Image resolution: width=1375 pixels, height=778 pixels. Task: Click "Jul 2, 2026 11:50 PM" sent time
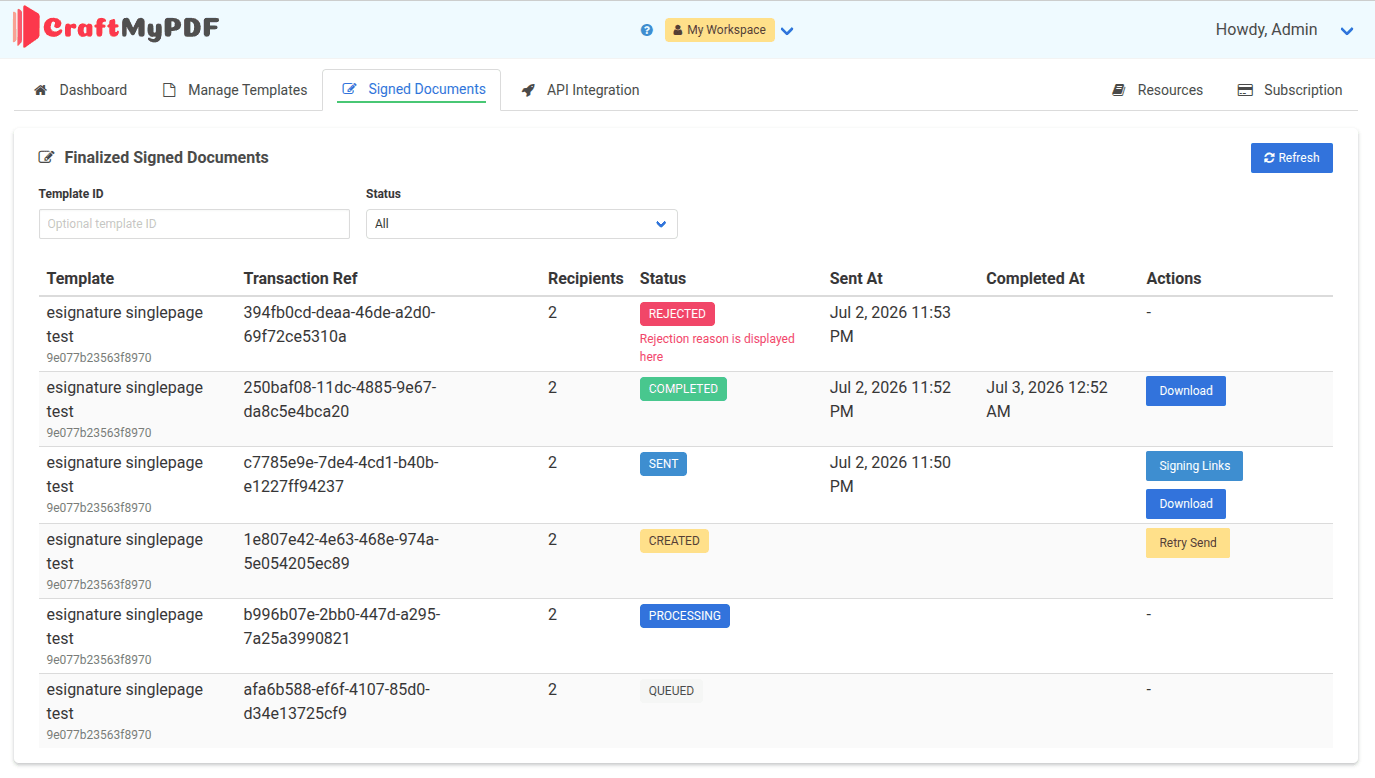point(890,474)
